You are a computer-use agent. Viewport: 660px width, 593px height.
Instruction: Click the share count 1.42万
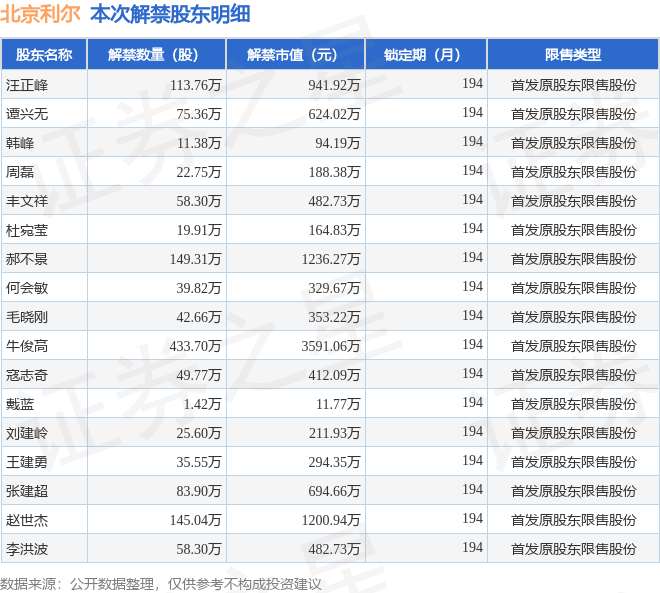[202, 404]
